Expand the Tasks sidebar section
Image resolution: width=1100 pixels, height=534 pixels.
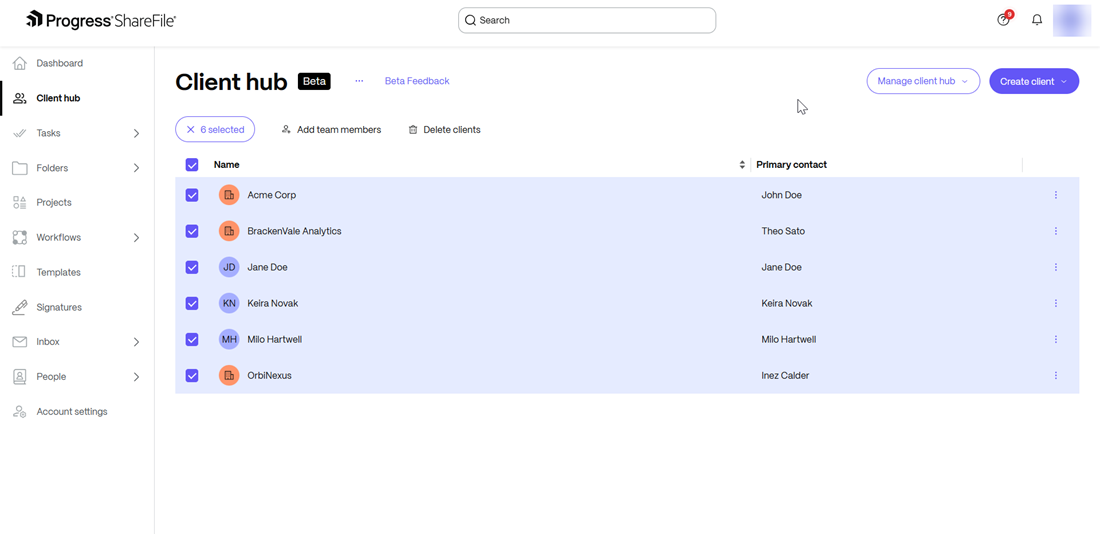(x=136, y=133)
